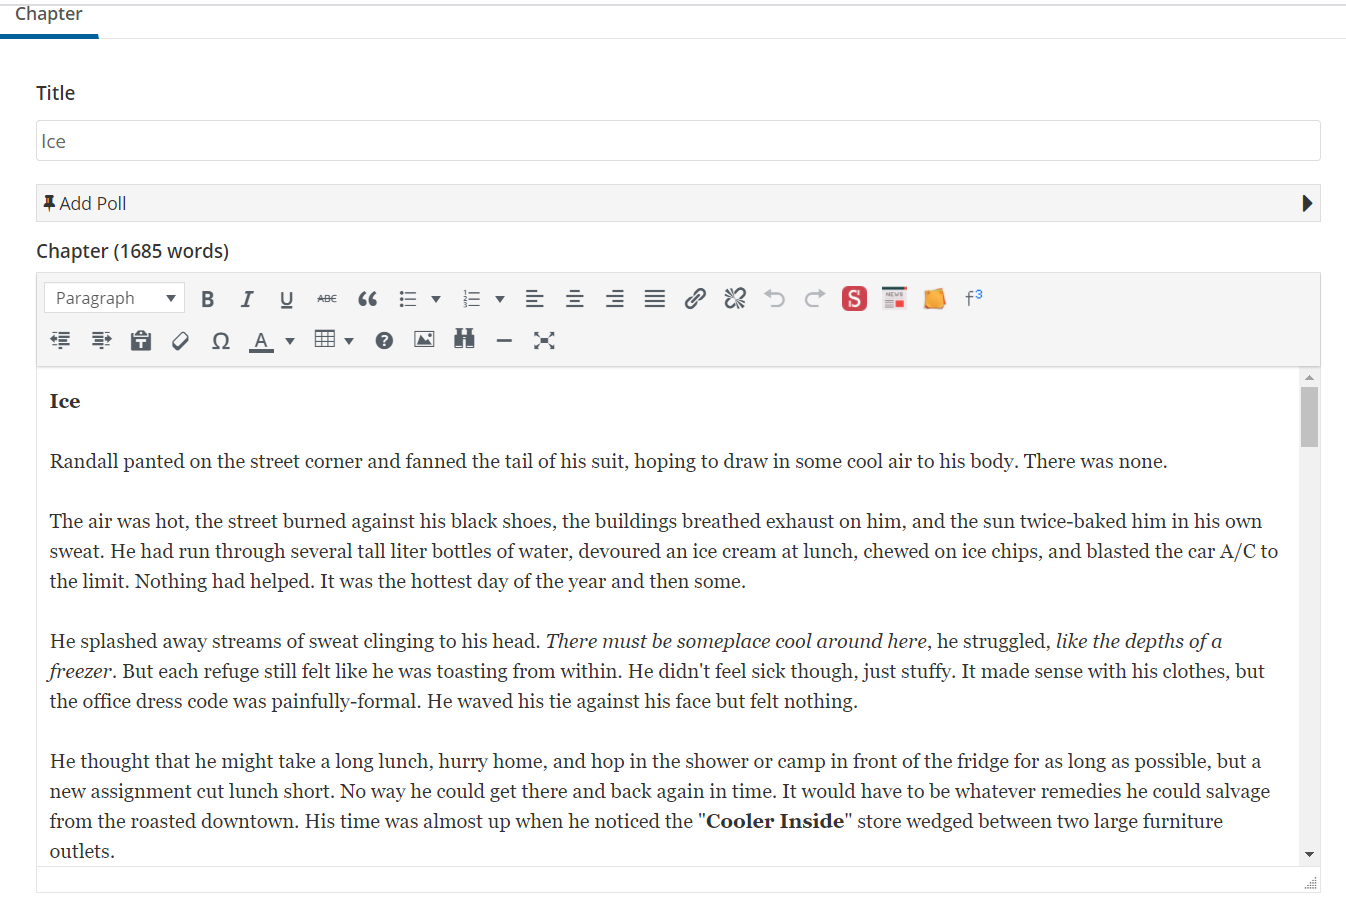Screen dimensions: 1346x905
Task: Click the paste as text clipboard icon
Action: click(x=141, y=341)
